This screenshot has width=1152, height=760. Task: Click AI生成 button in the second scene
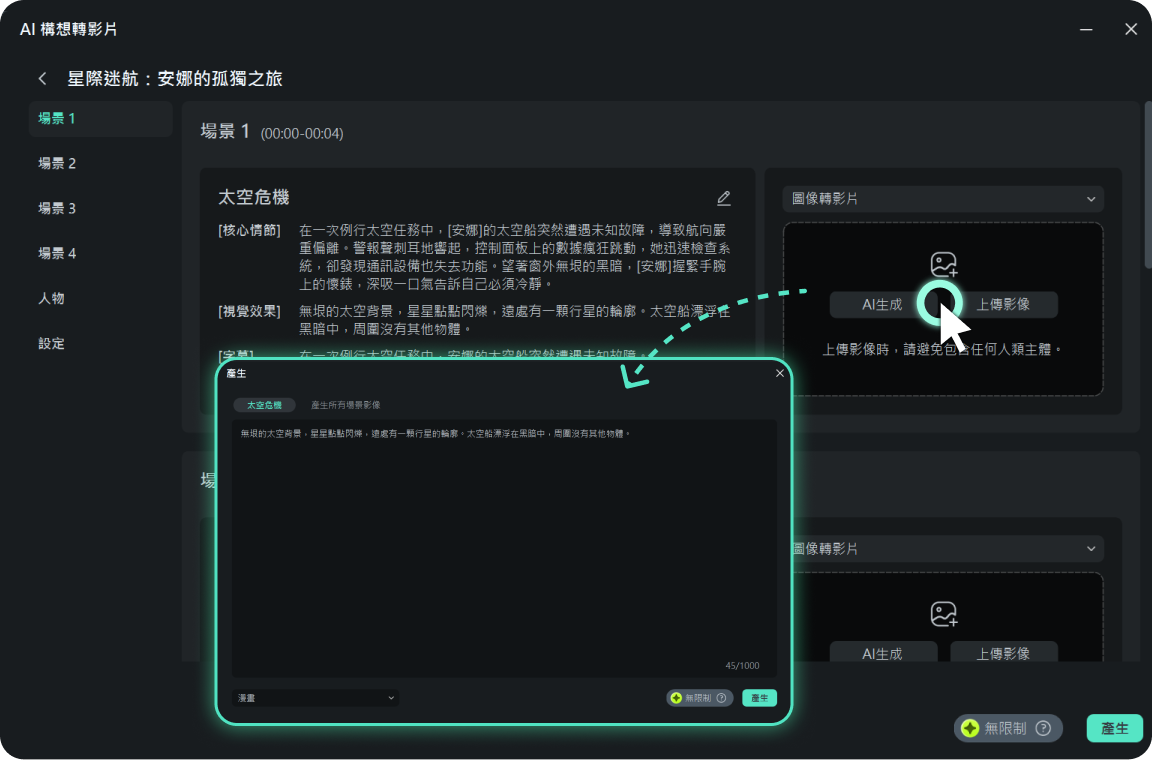click(x=883, y=652)
